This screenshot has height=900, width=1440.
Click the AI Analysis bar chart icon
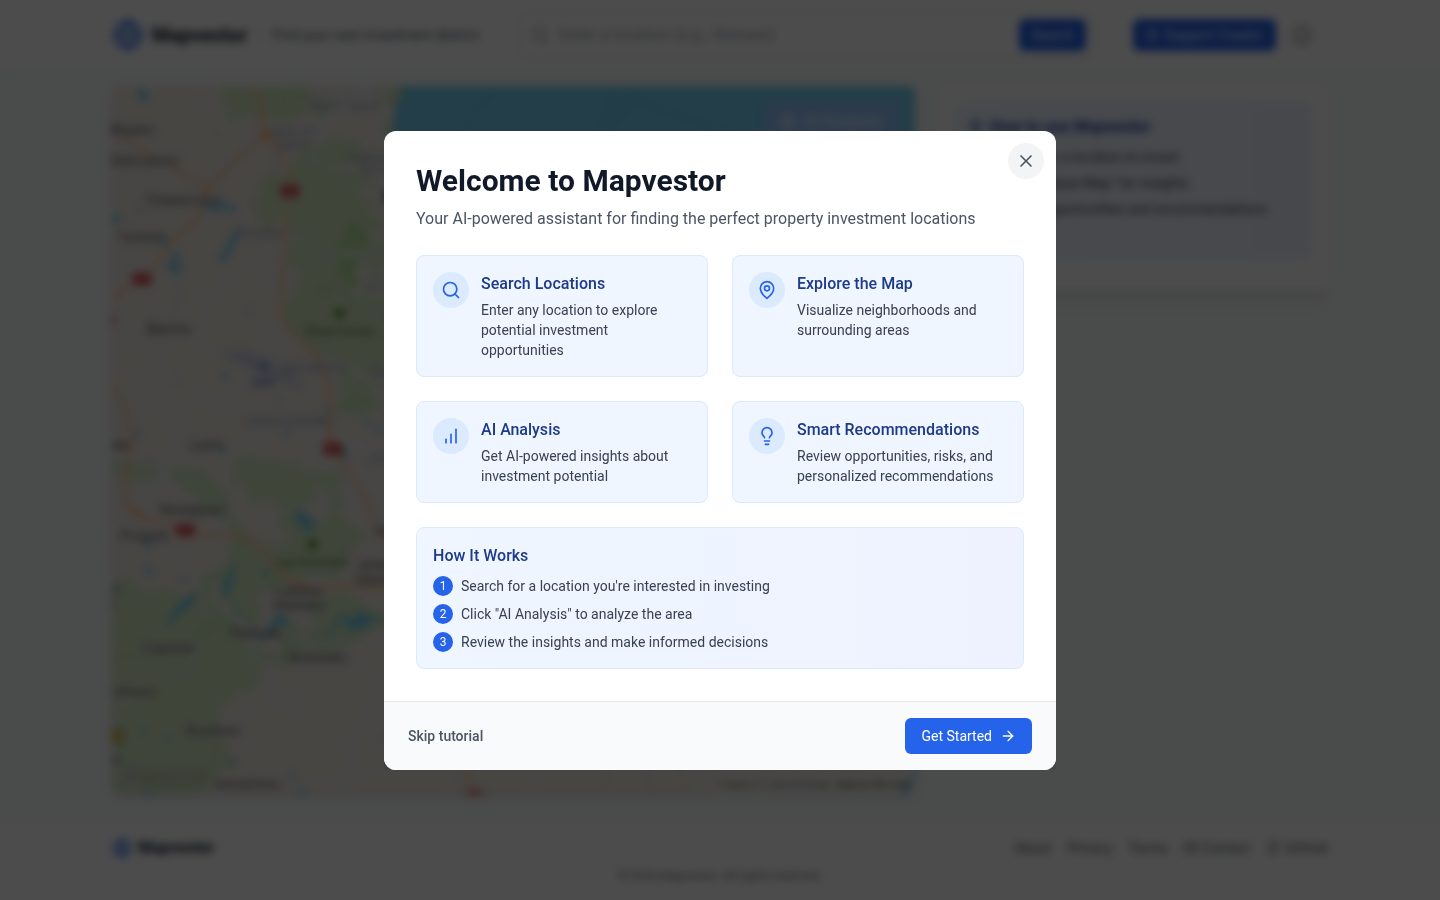click(451, 436)
